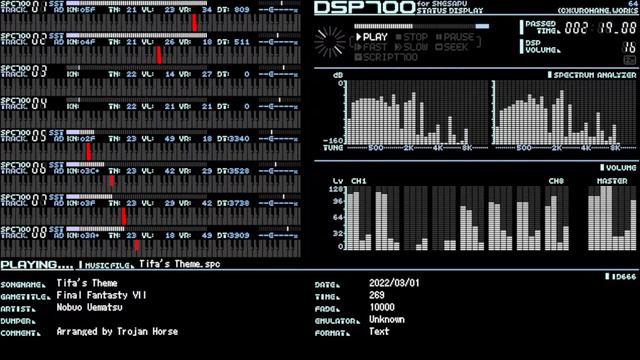Image resolution: width=640 pixels, height=360 pixels.
Task: Select the SPC700 Track 02 number label
Action: [x=24, y=39]
